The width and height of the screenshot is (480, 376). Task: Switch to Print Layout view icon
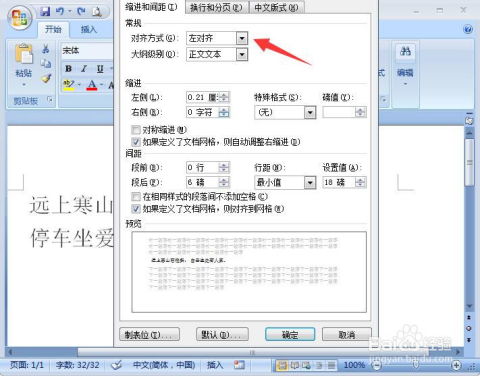tap(282, 366)
